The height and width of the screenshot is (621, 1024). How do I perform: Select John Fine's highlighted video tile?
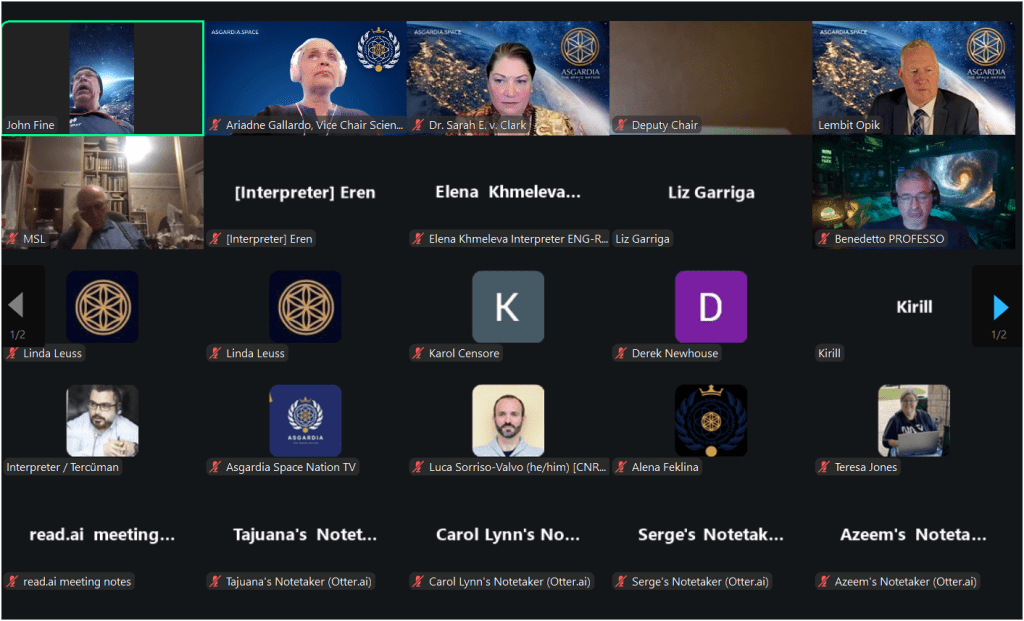coord(103,78)
